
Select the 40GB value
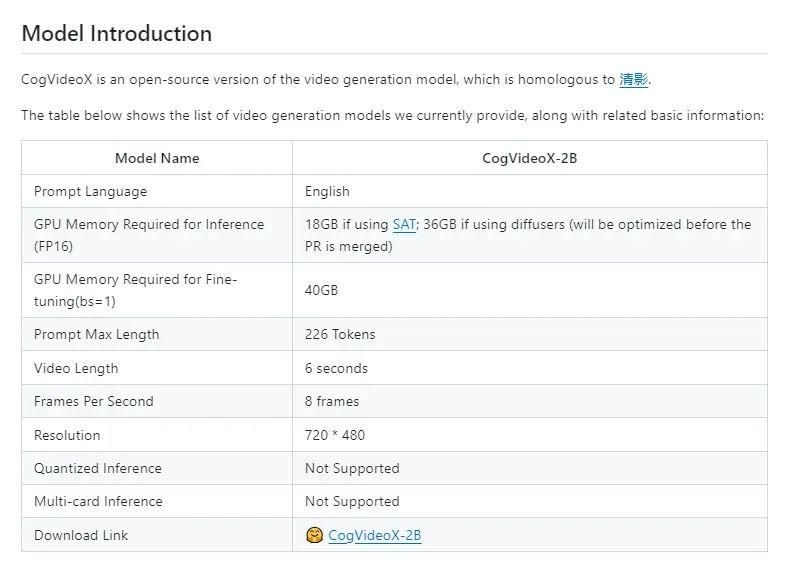322,290
